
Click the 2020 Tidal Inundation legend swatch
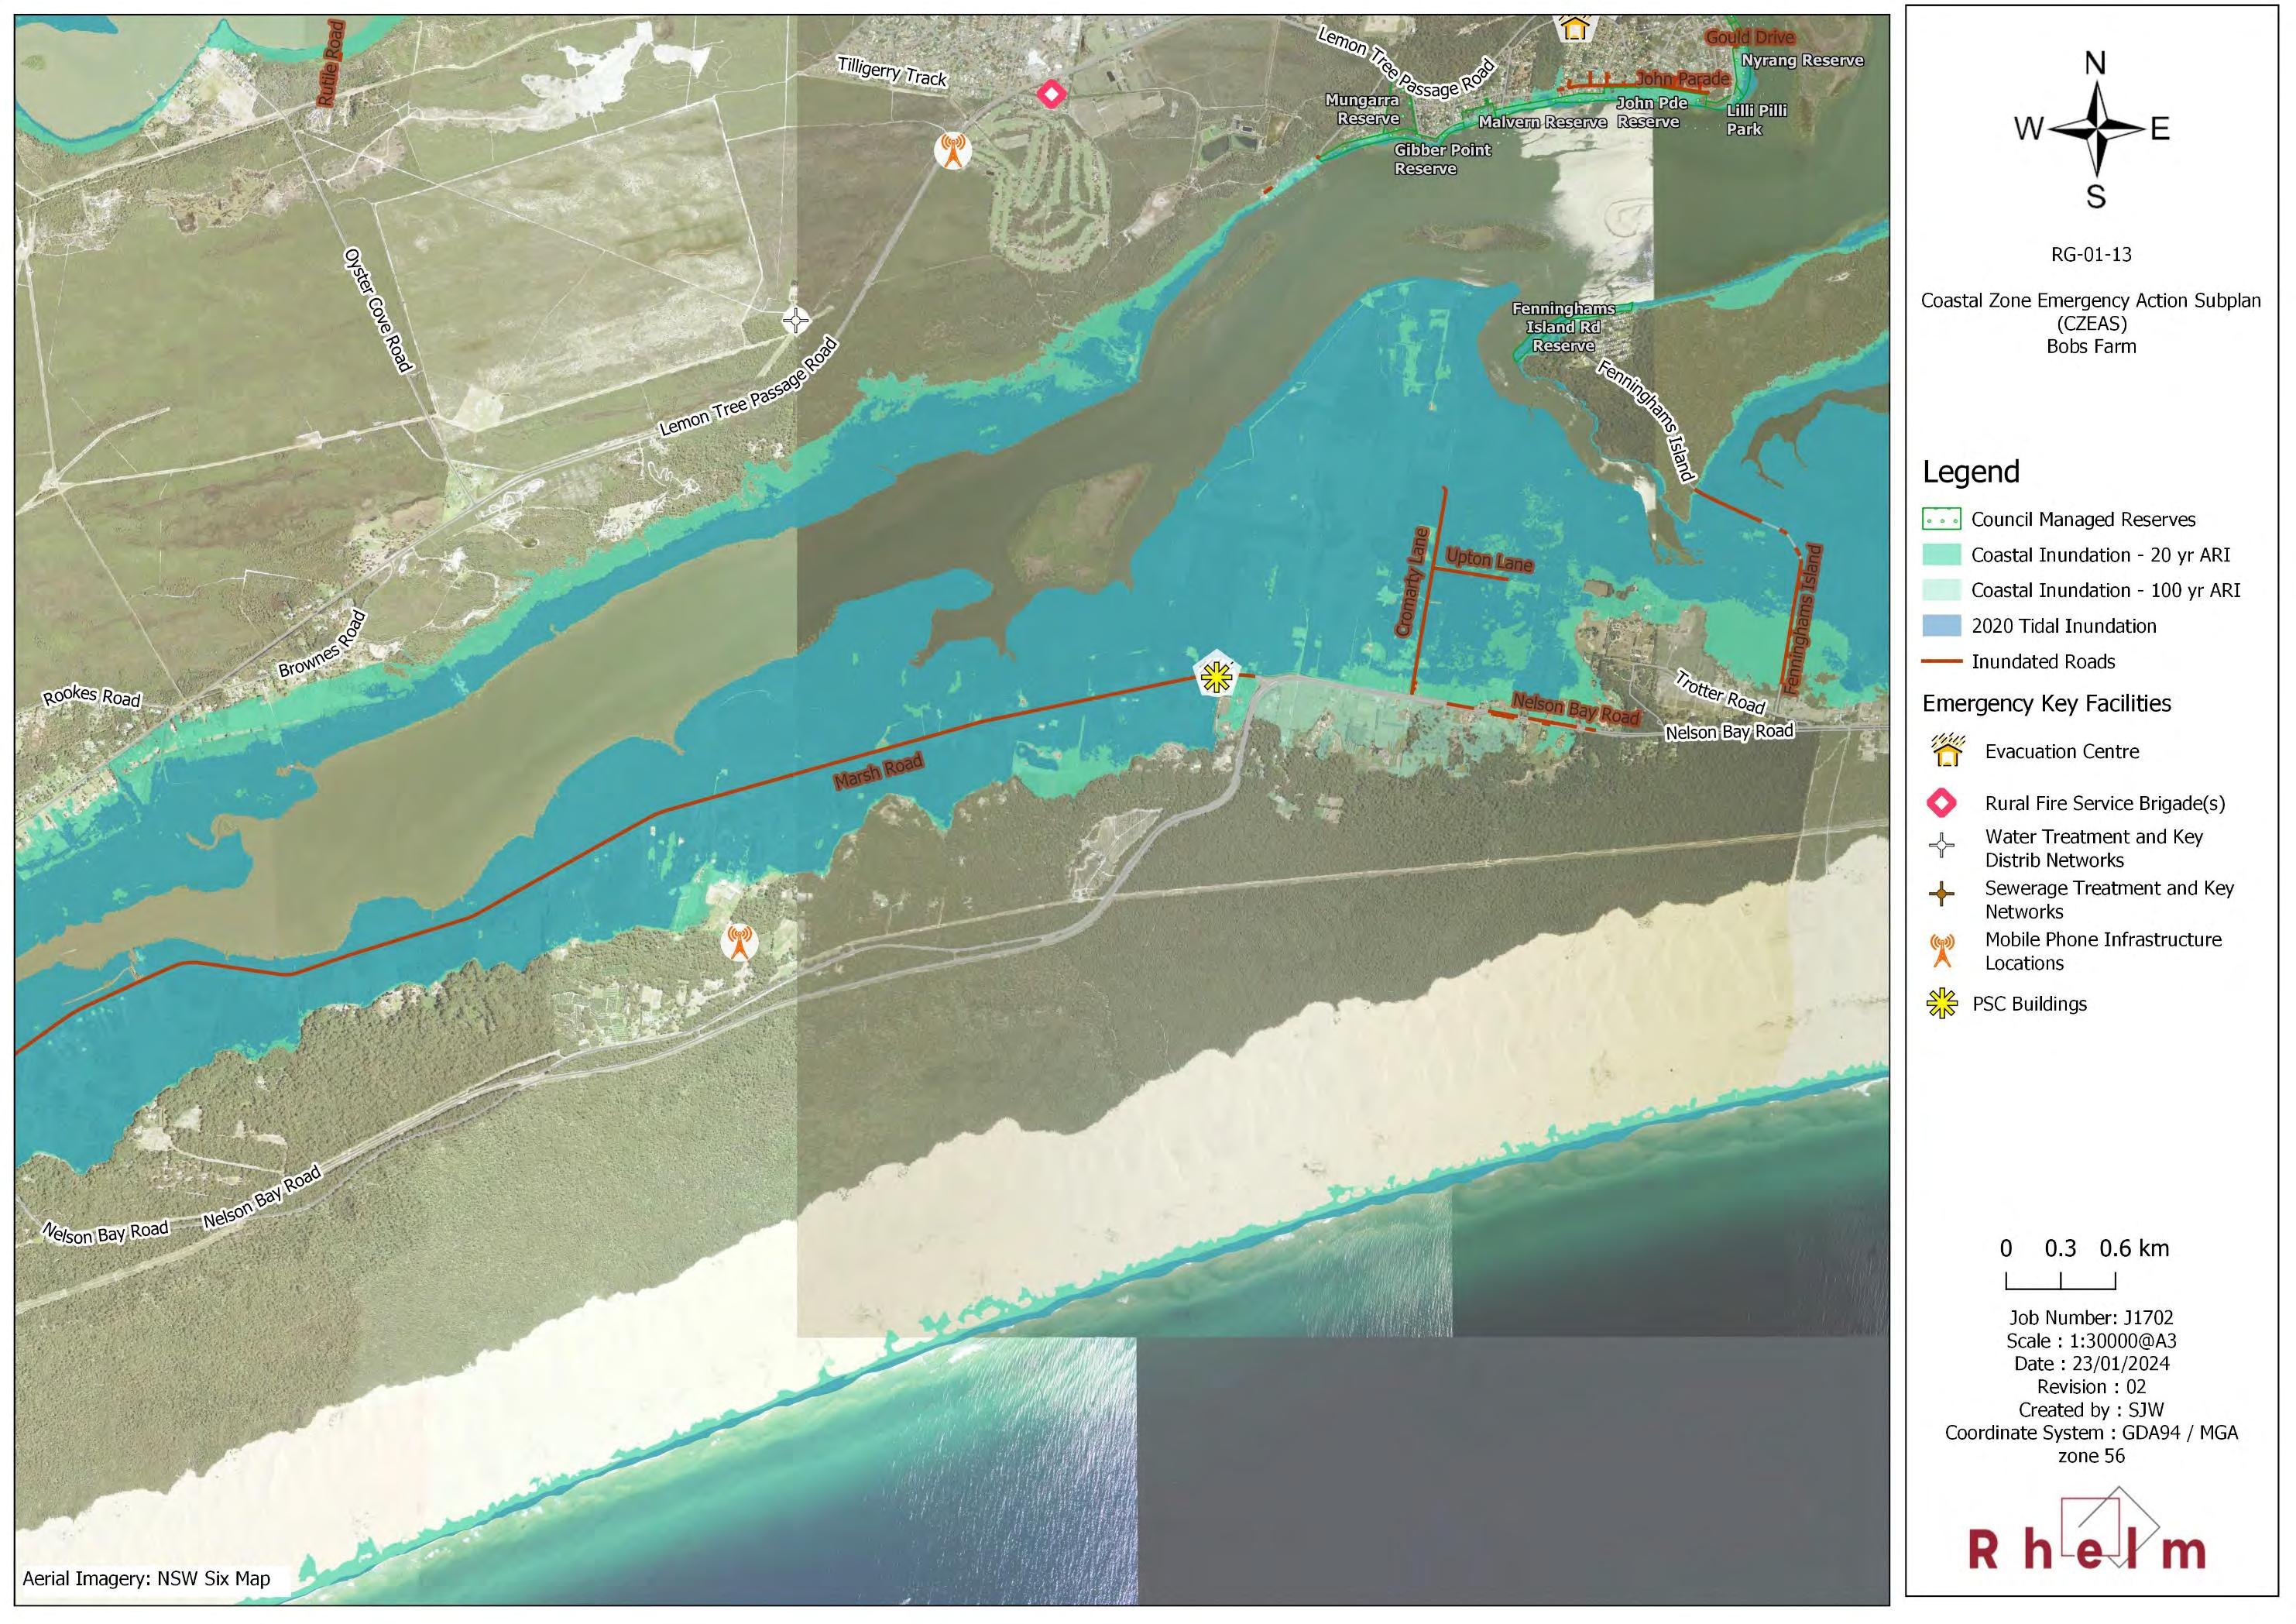[x=1941, y=626]
